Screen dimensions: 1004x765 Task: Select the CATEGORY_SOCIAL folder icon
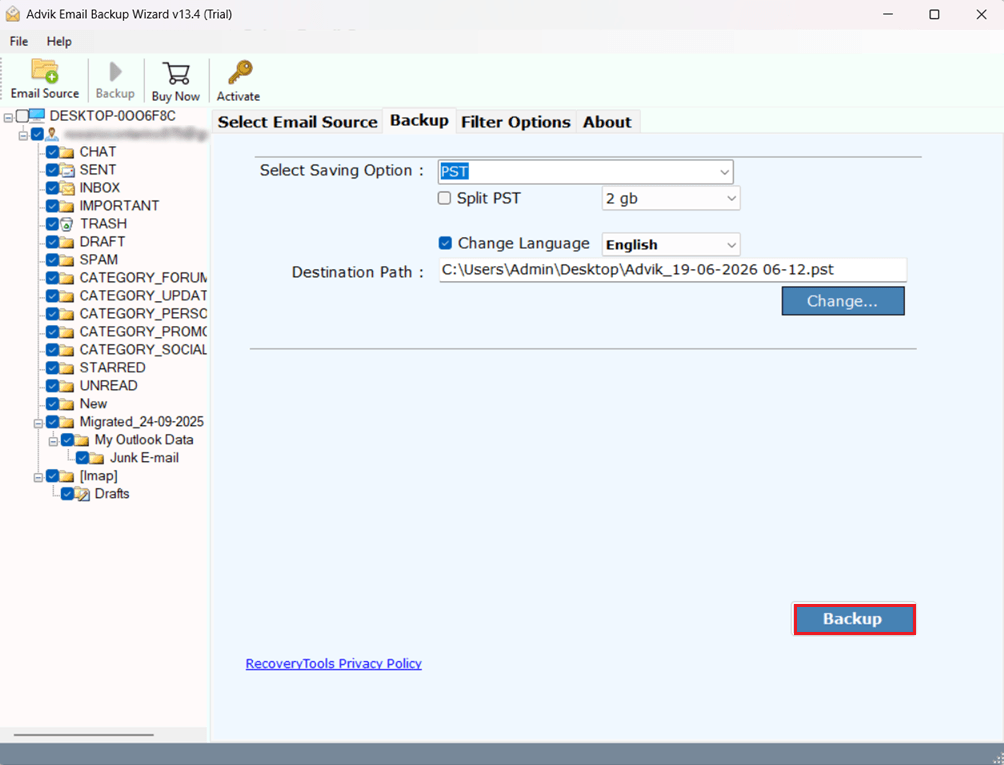point(67,350)
